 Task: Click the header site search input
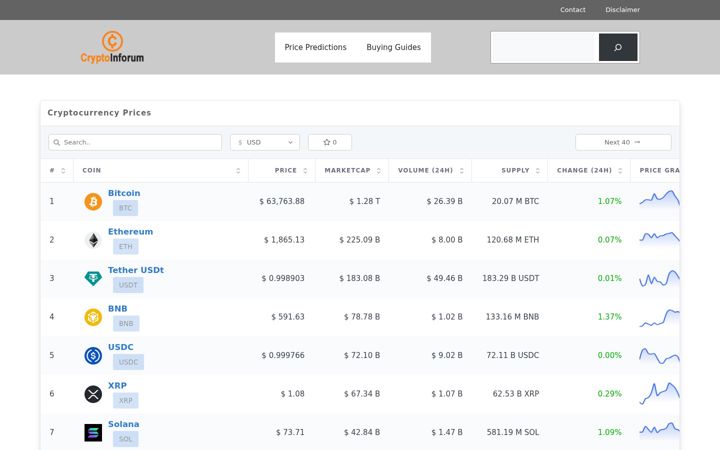pos(545,47)
